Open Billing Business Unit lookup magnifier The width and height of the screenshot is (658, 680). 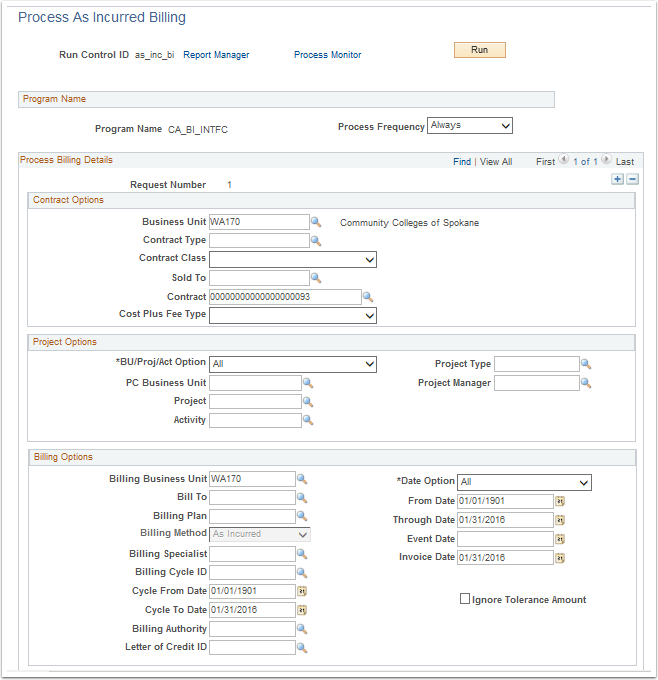click(x=302, y=479)
